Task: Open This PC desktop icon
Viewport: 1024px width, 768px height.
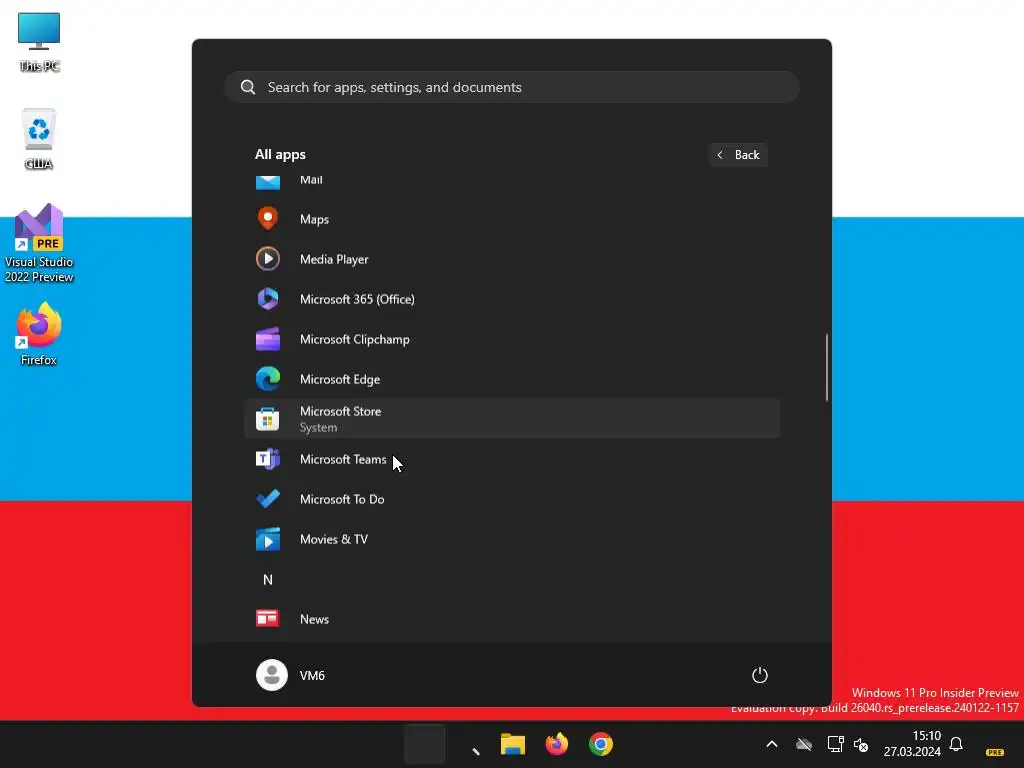Action: [x=39, y=42]
